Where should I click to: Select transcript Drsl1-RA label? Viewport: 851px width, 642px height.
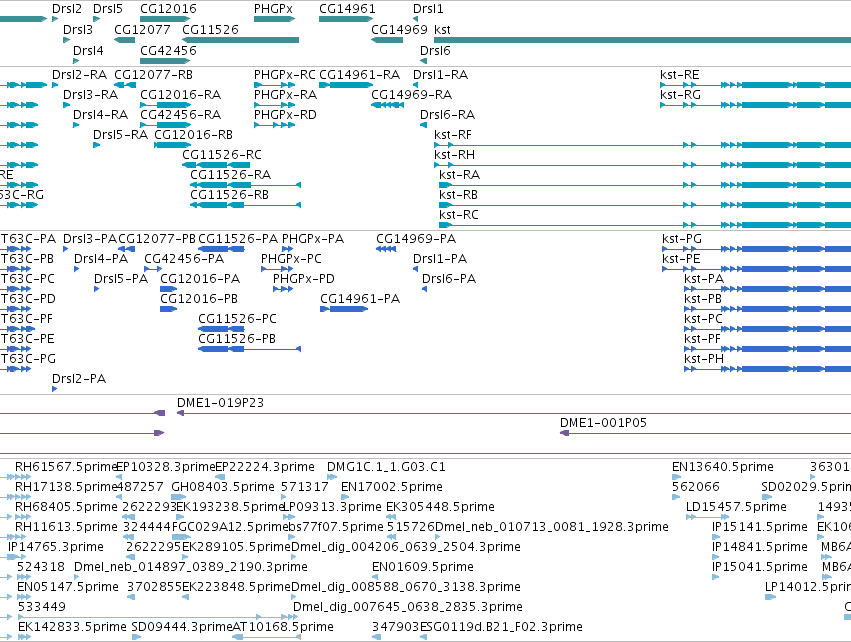(x=440, y=74)
